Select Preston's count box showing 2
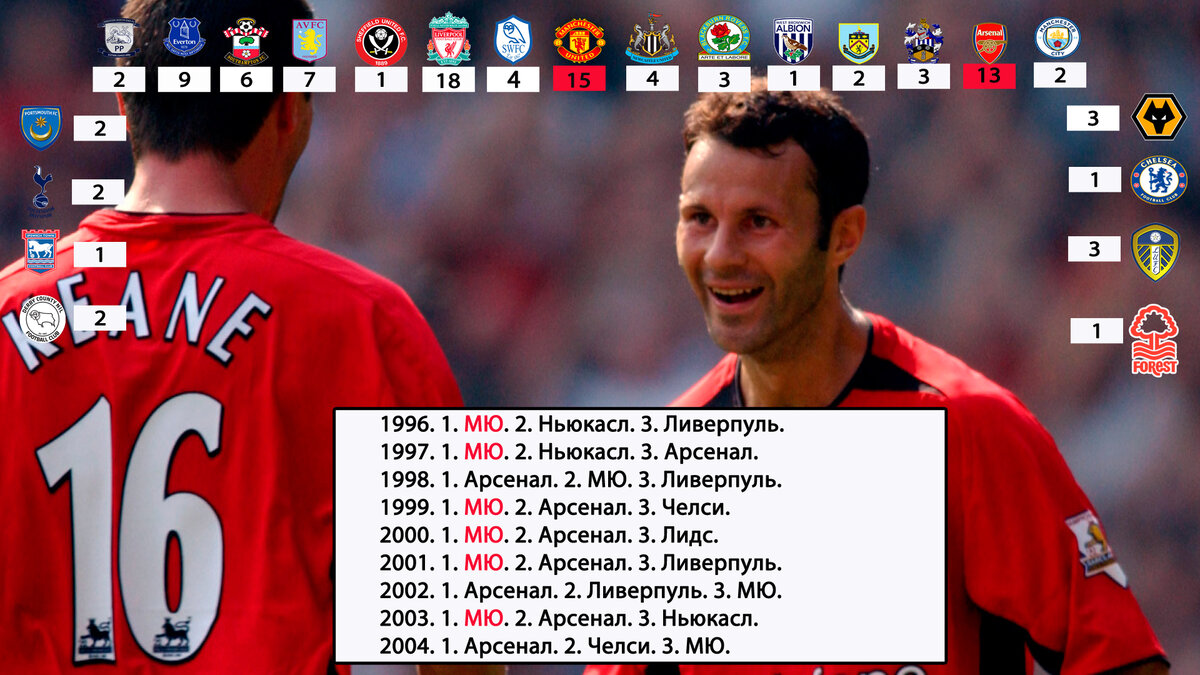This screenshot has width=1200, height=675. pyautogui.click(x=119, y=79)
